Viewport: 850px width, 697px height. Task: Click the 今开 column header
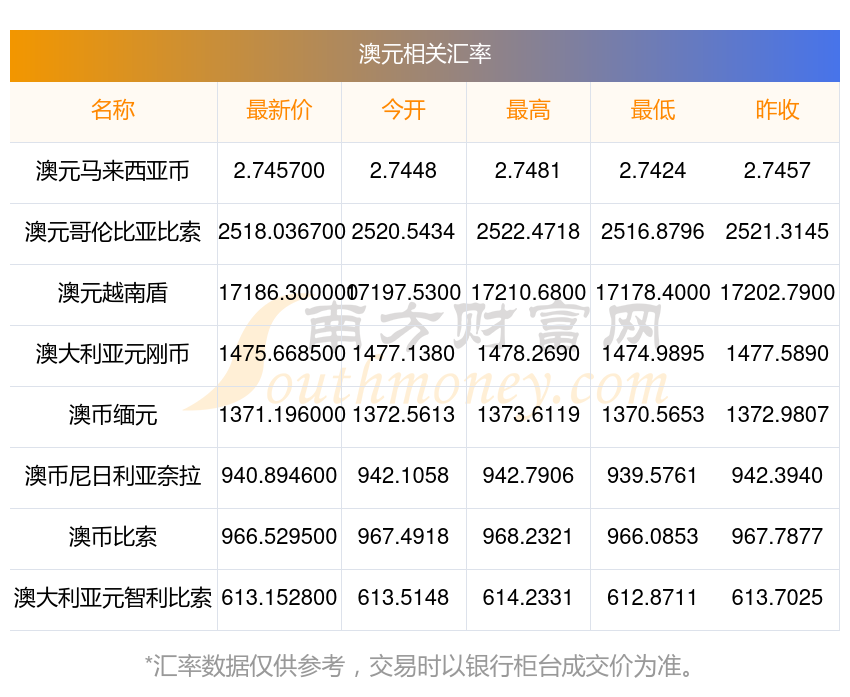(x=404, y=110)
